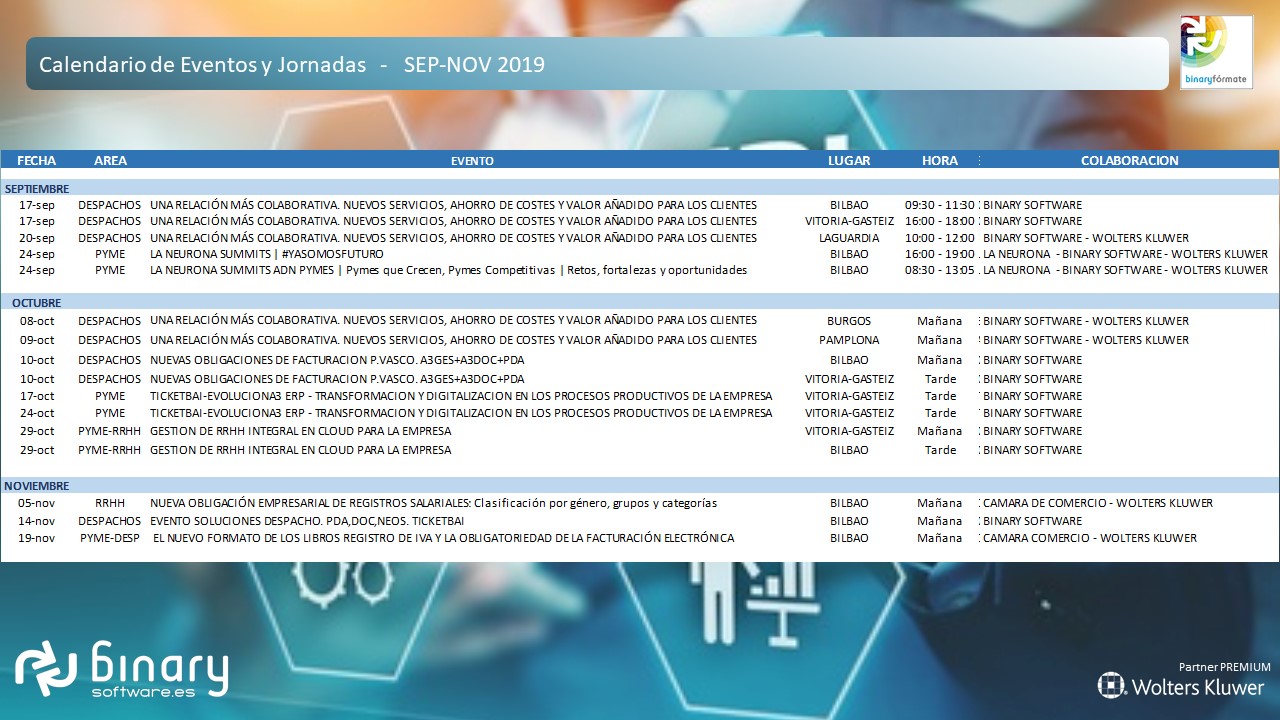The width and height of the screenshot is (1280, 720).
Task: Click the EVENTO column header
Action: 472,161
